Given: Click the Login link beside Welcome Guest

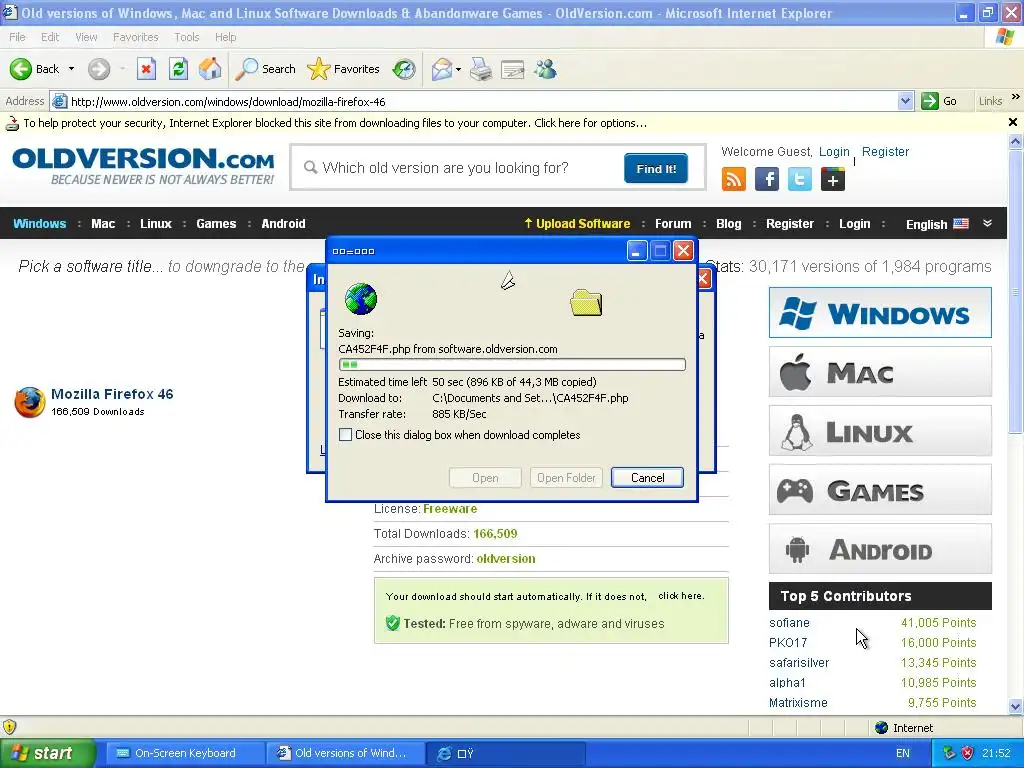Looking at the screenshot, I should [834, 152].
